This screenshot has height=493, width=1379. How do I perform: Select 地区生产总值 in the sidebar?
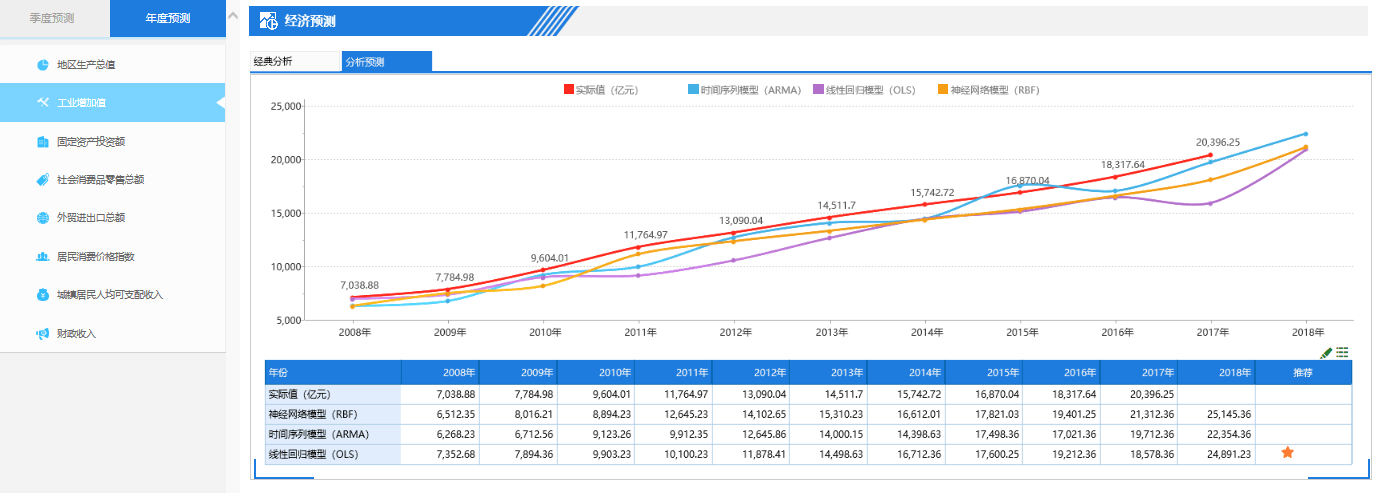[x=112, y=65]
